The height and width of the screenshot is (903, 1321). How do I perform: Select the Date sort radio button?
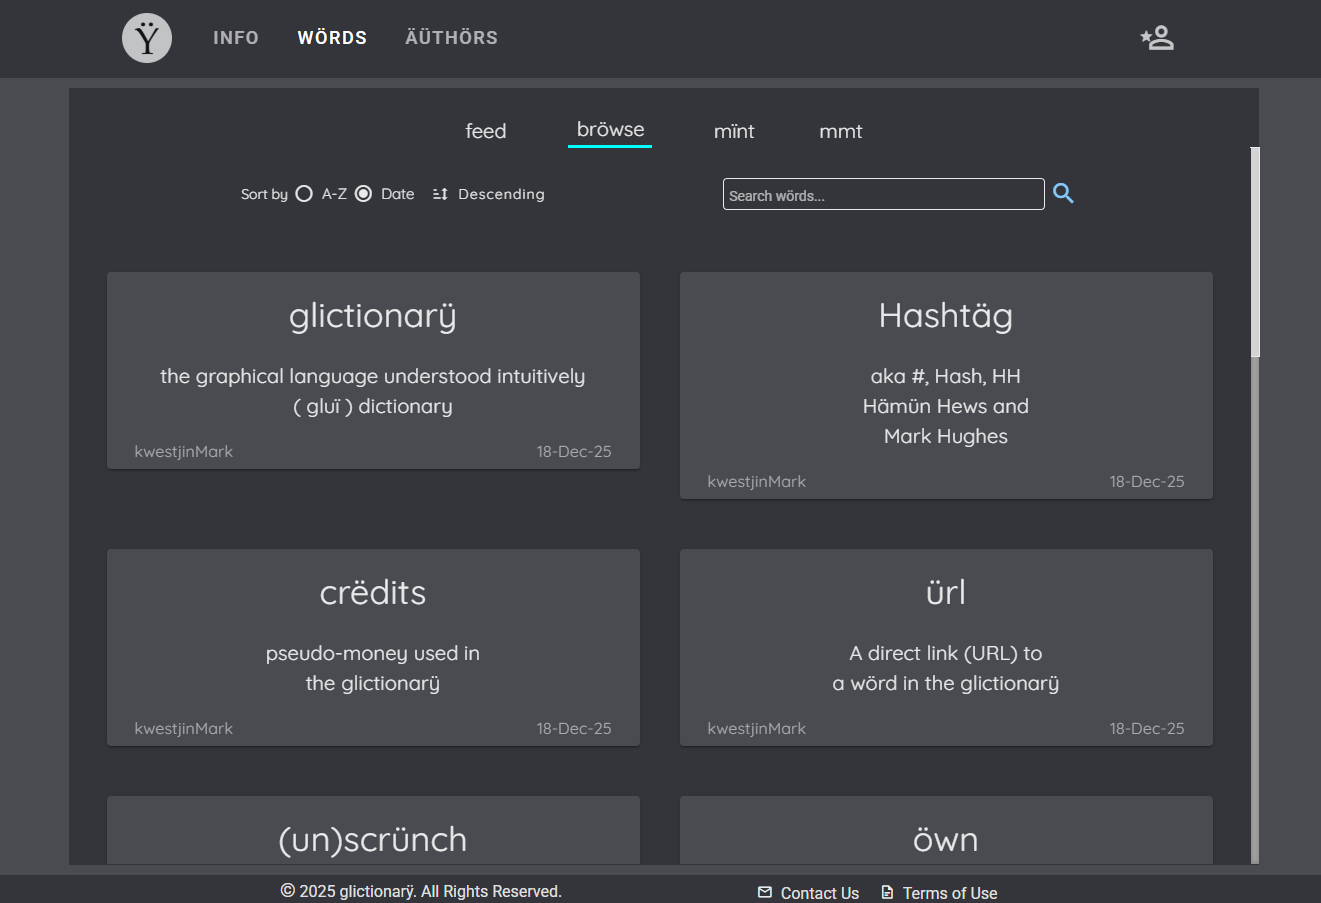[364, 194]
